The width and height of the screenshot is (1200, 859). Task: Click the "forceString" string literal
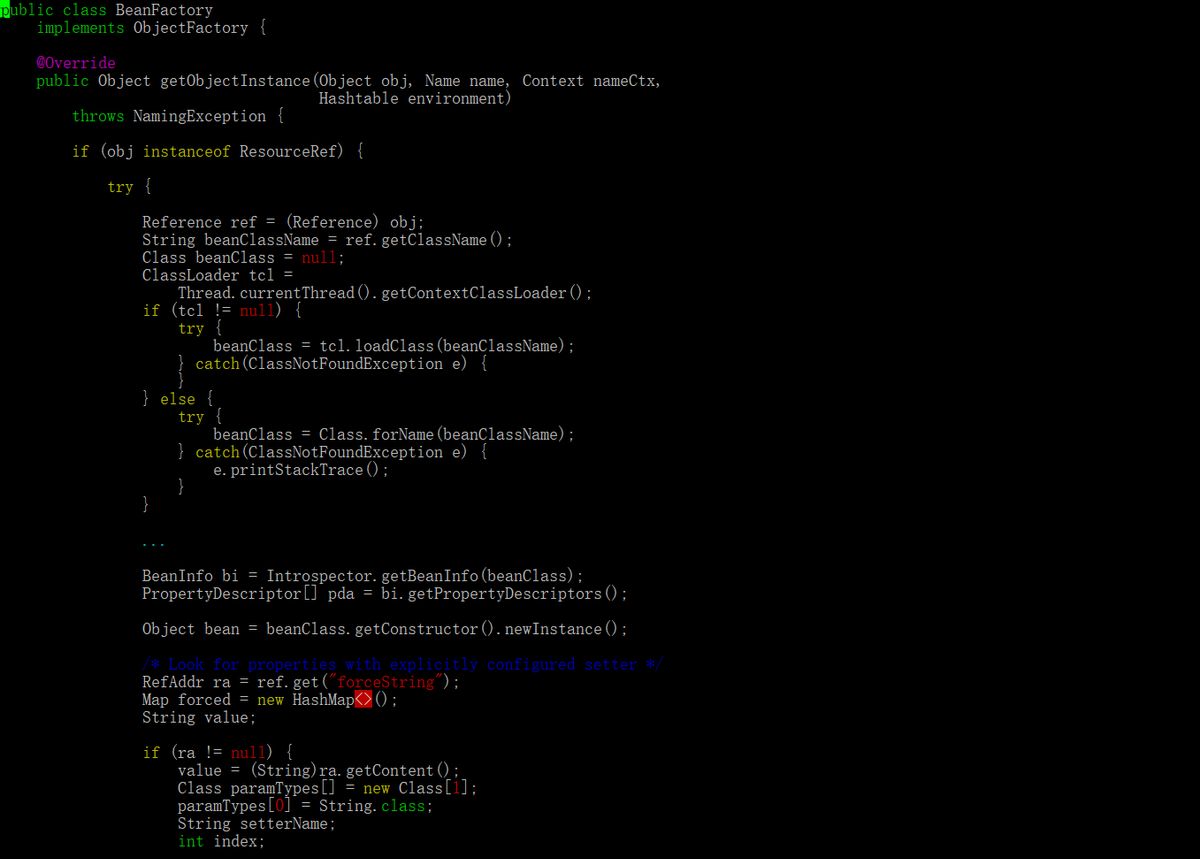tap(384, 682)
